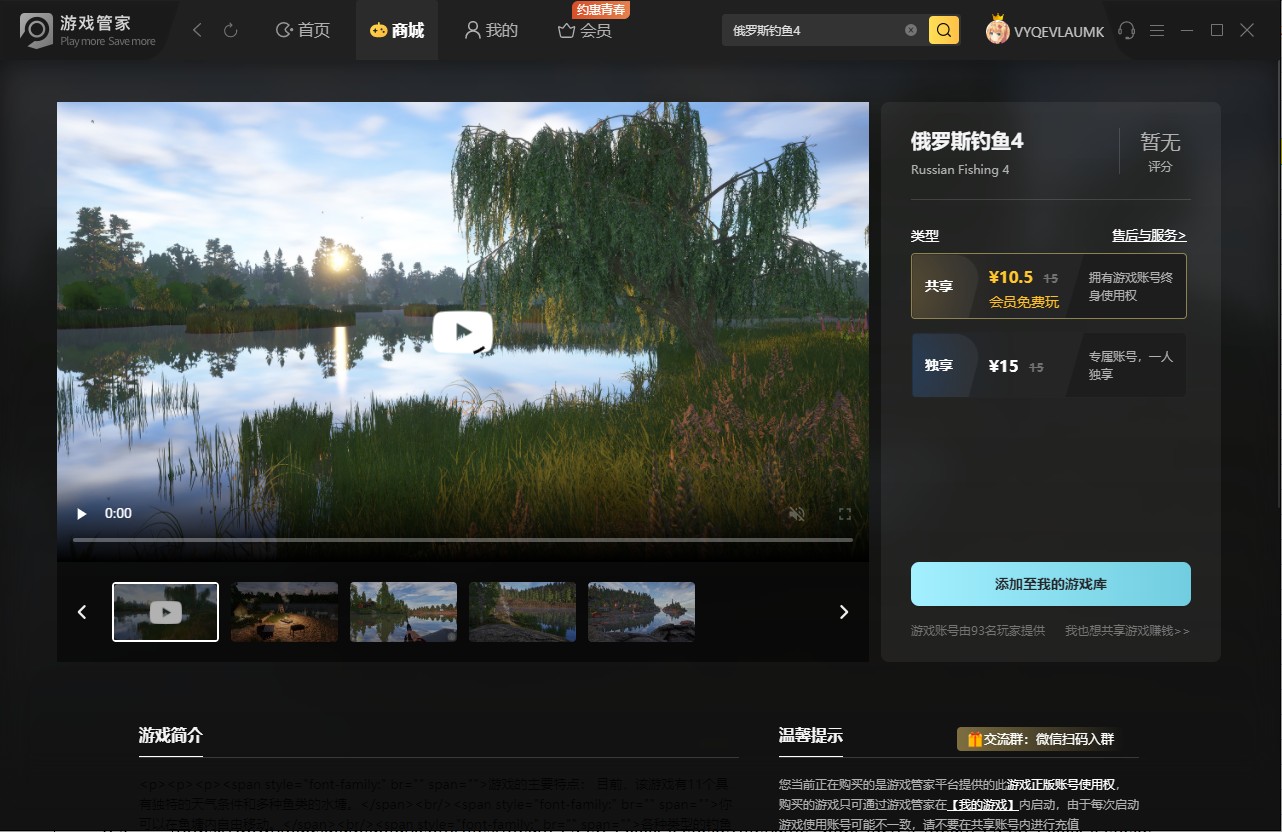This screenshot has width=1282, height=832.
Task: Click the video time label 0:00
Action: 118,513
